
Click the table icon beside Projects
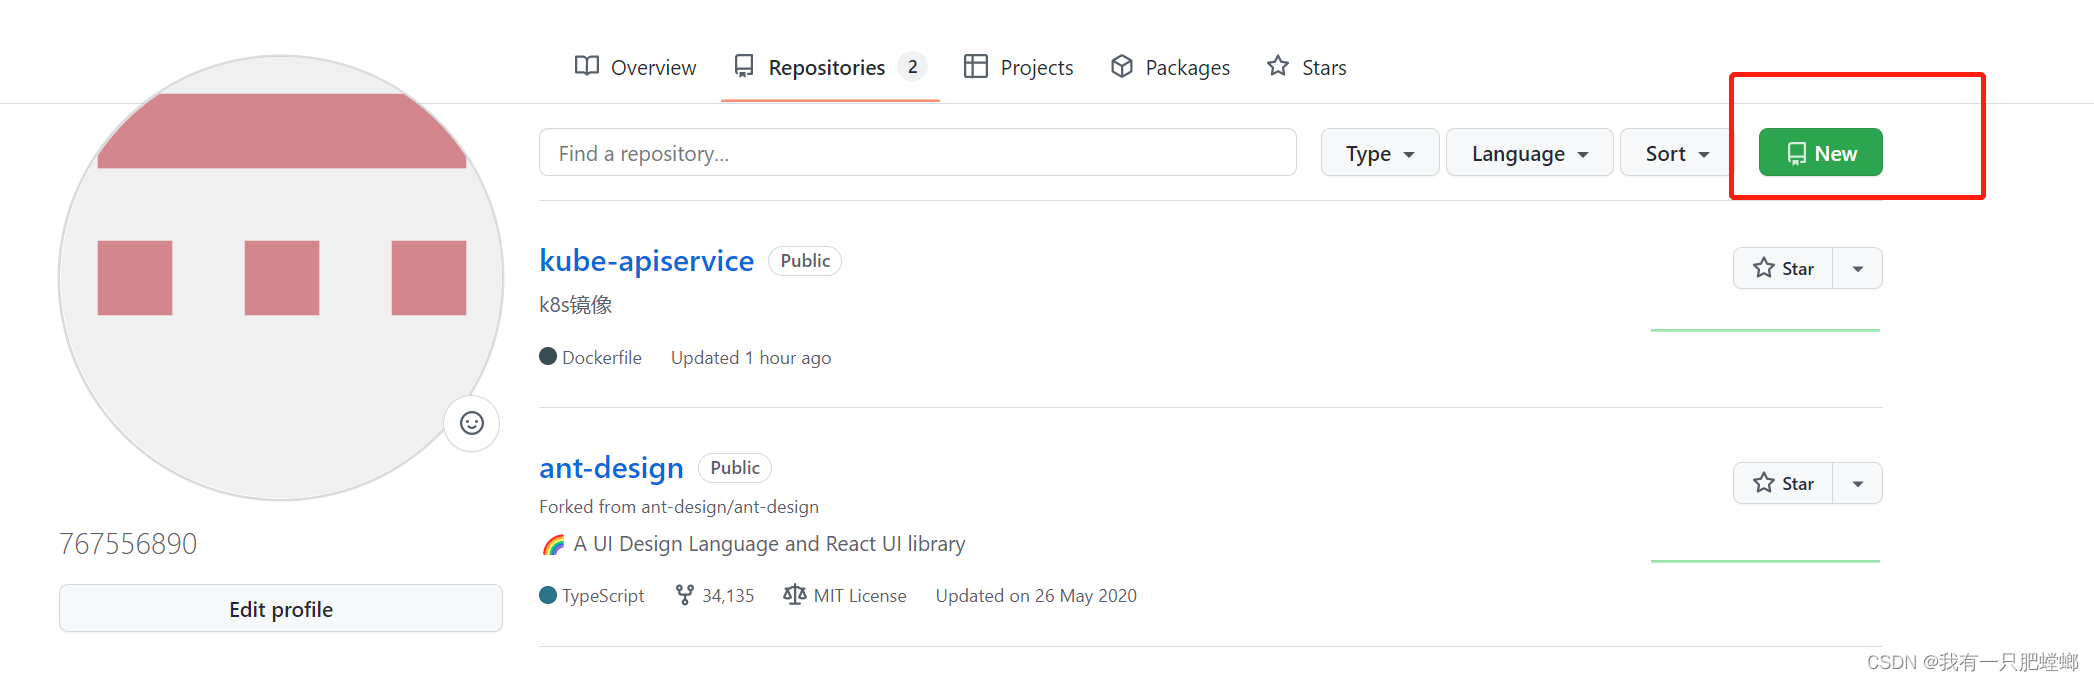(975, 66)
